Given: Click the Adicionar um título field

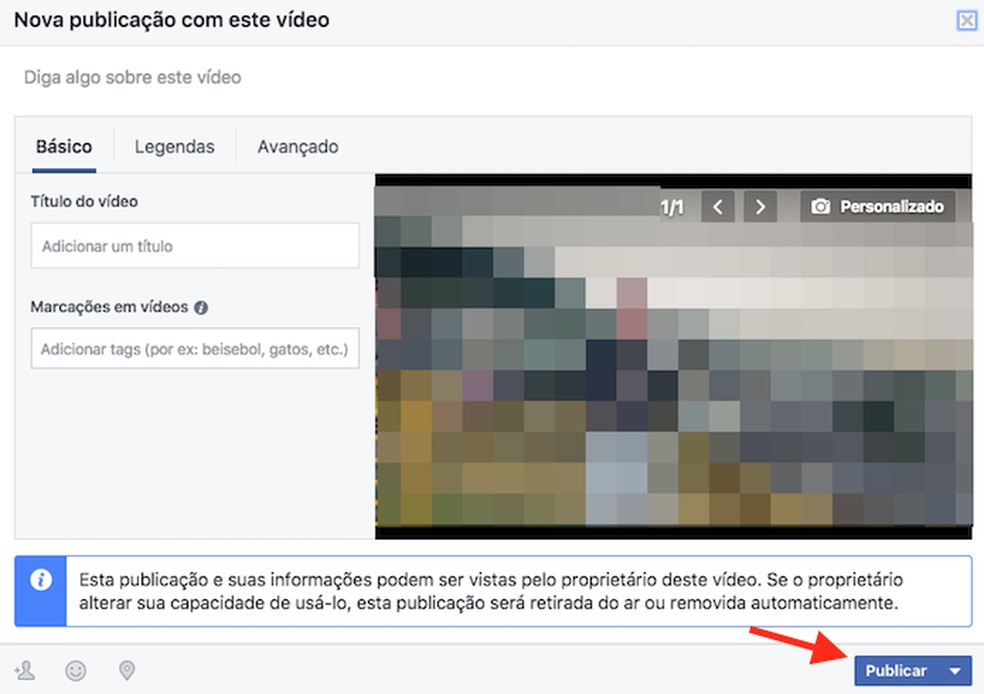Looking at the screenshot, I should 194,245.
